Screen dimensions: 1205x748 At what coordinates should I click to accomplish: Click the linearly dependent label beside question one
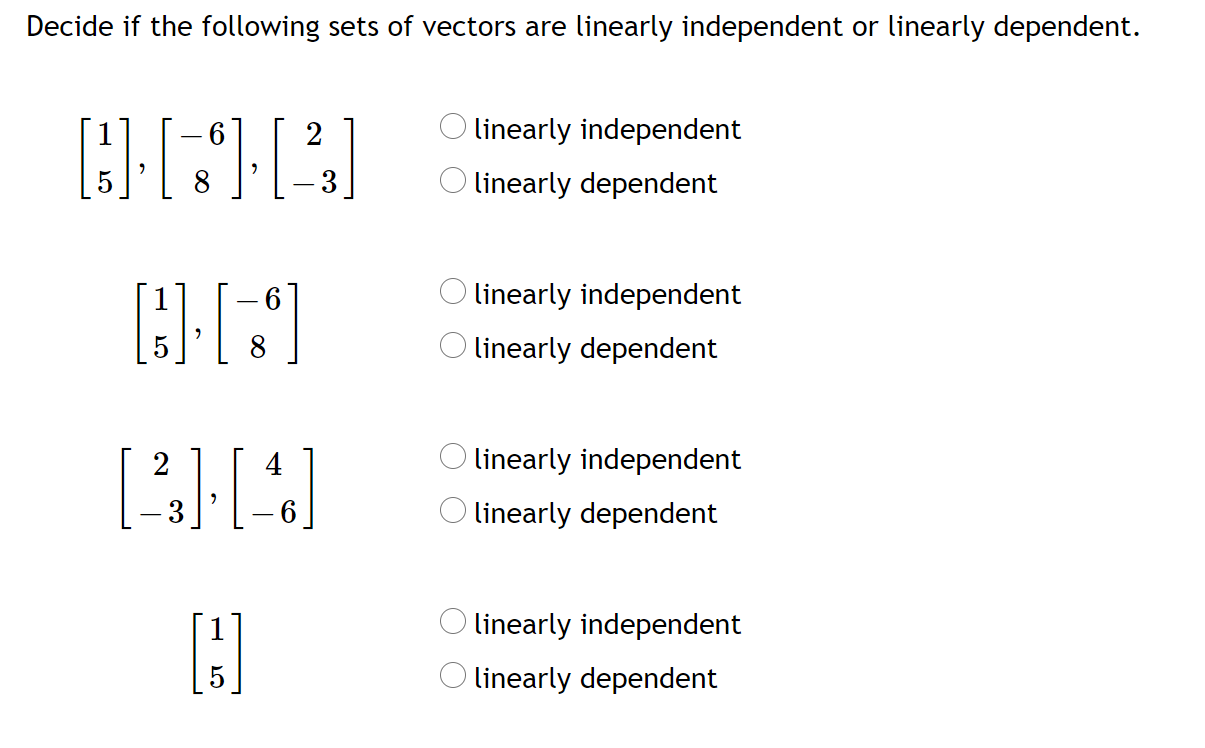coord(594,183)
